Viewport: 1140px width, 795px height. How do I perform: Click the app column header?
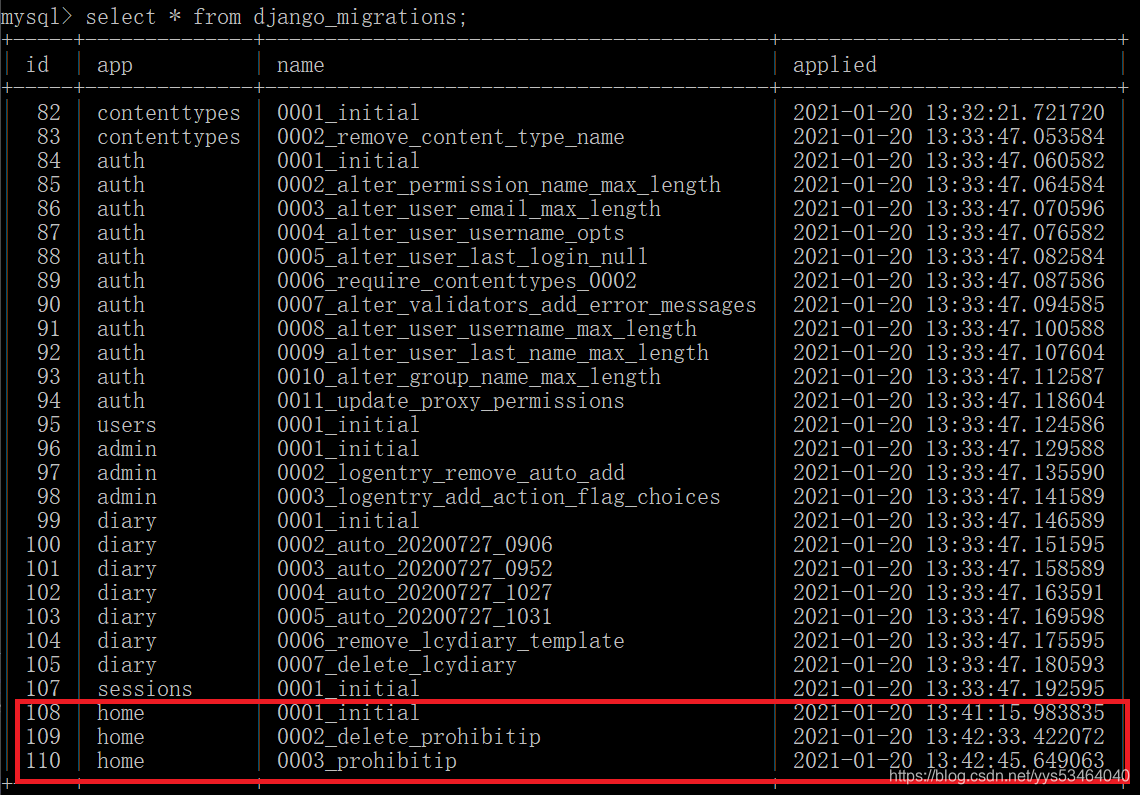click(113, 64)
